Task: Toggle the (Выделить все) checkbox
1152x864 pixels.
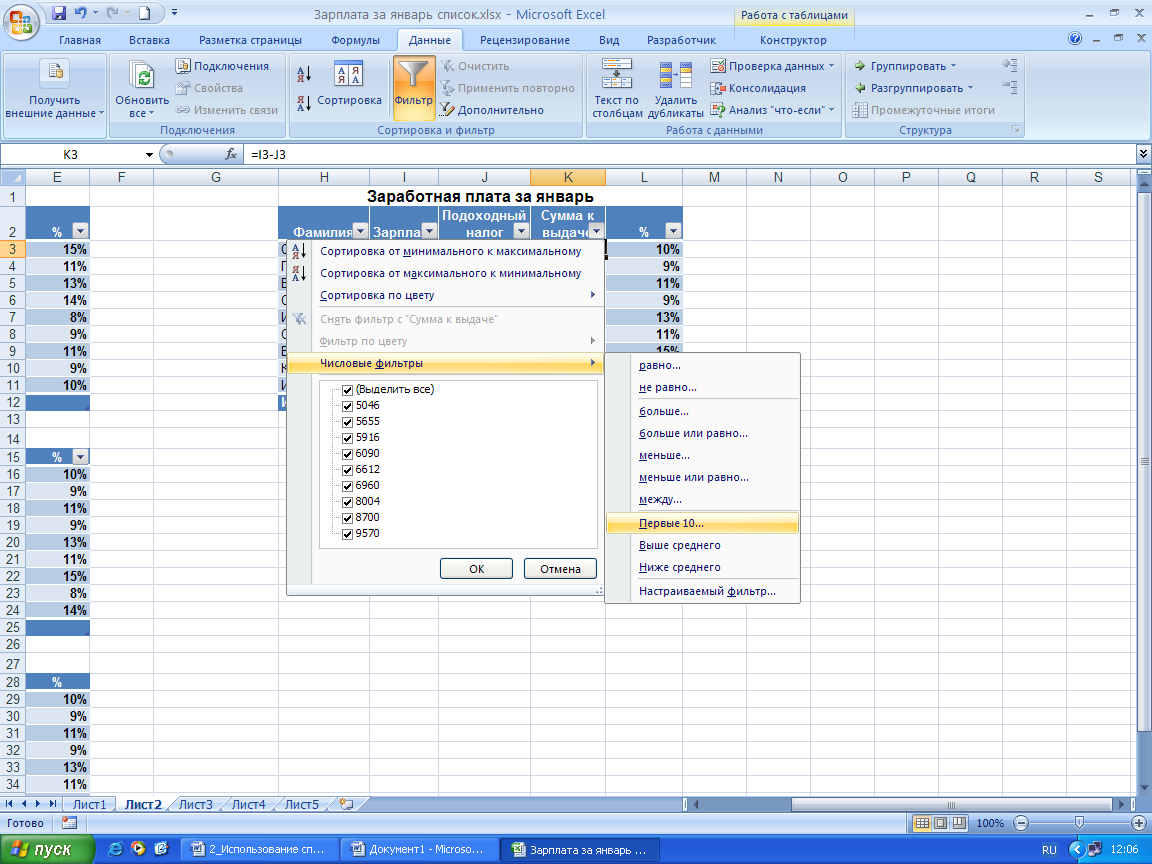Action: tap(348, 390)
